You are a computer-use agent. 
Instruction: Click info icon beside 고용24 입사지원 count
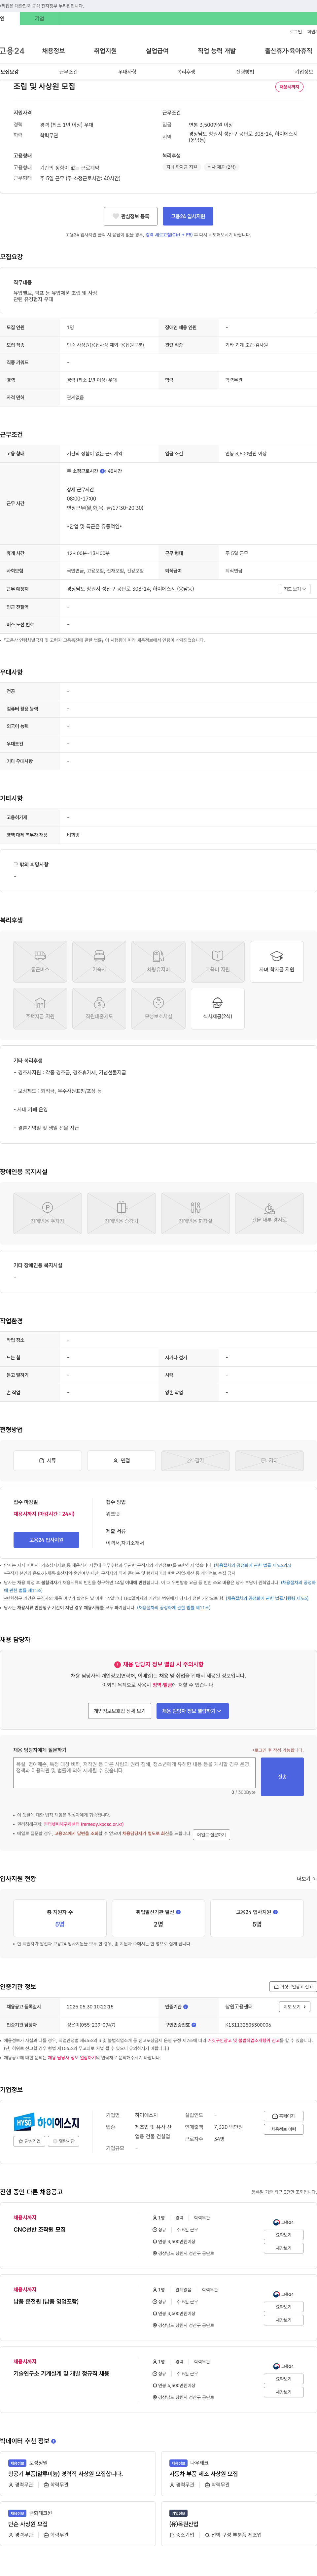[x=275, y=1912]
